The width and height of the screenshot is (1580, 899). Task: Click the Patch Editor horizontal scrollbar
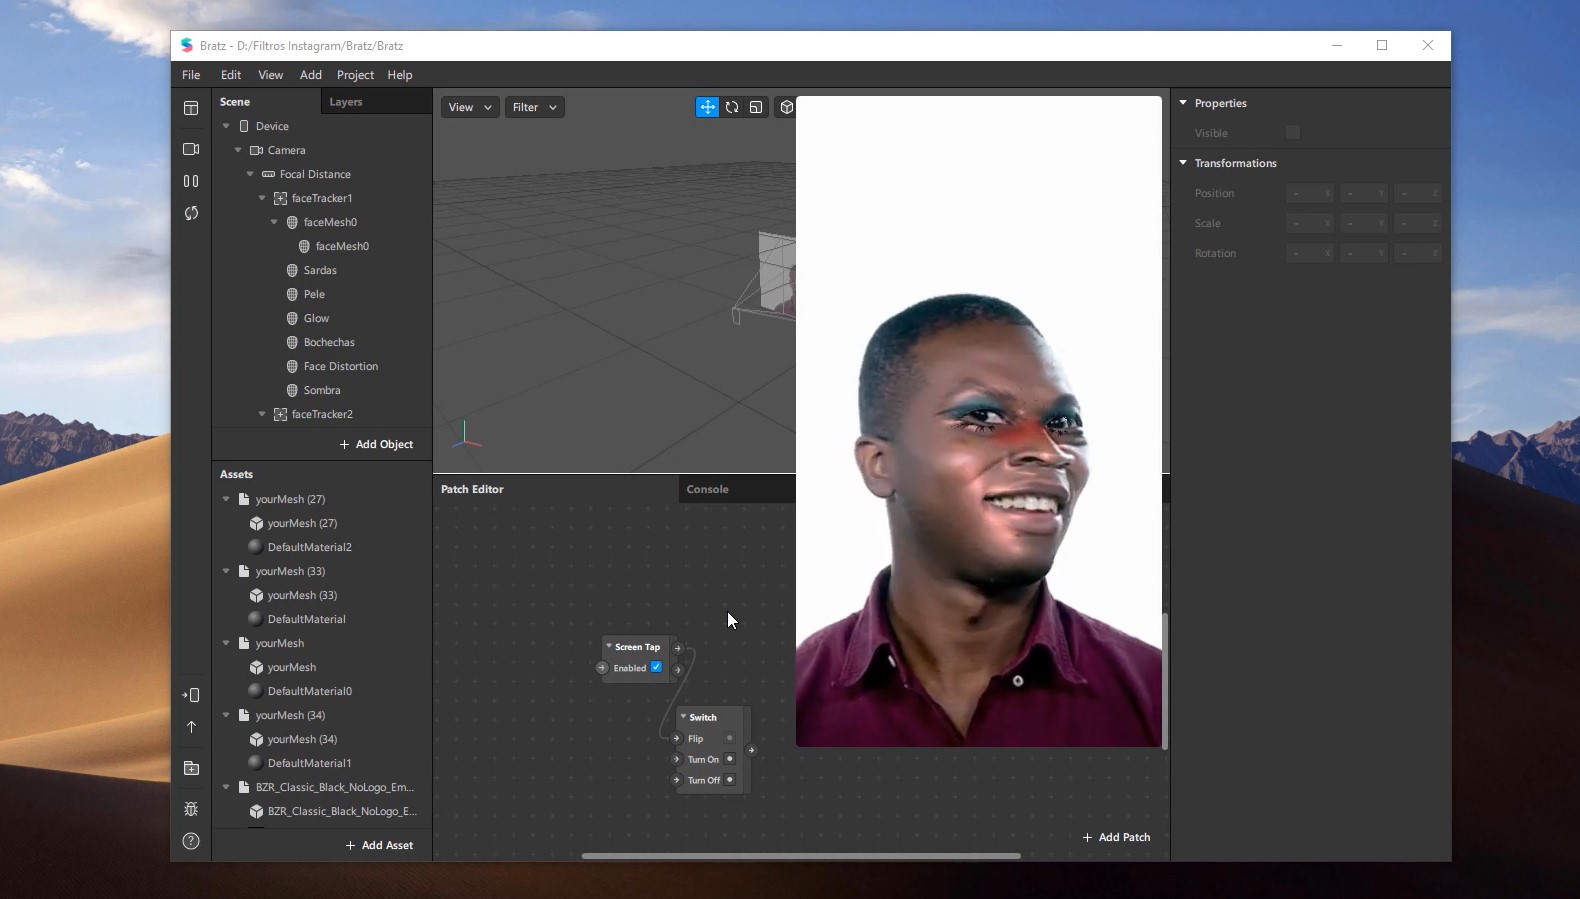[x=800, y=856]
